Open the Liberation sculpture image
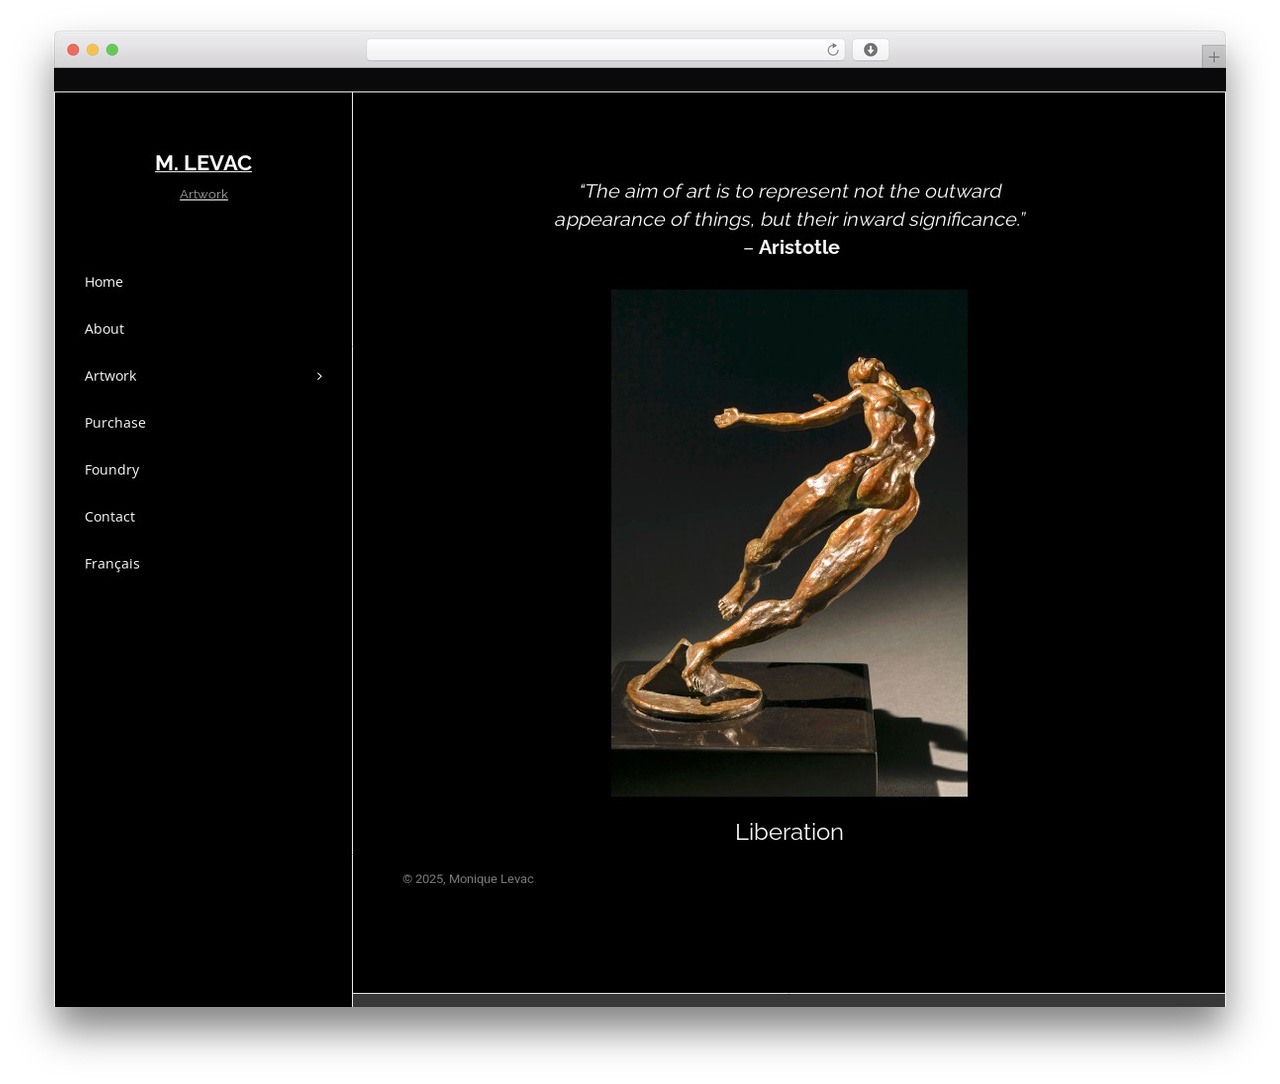The height and width of the screenshot is (1084, 1280). coord(789,543)
